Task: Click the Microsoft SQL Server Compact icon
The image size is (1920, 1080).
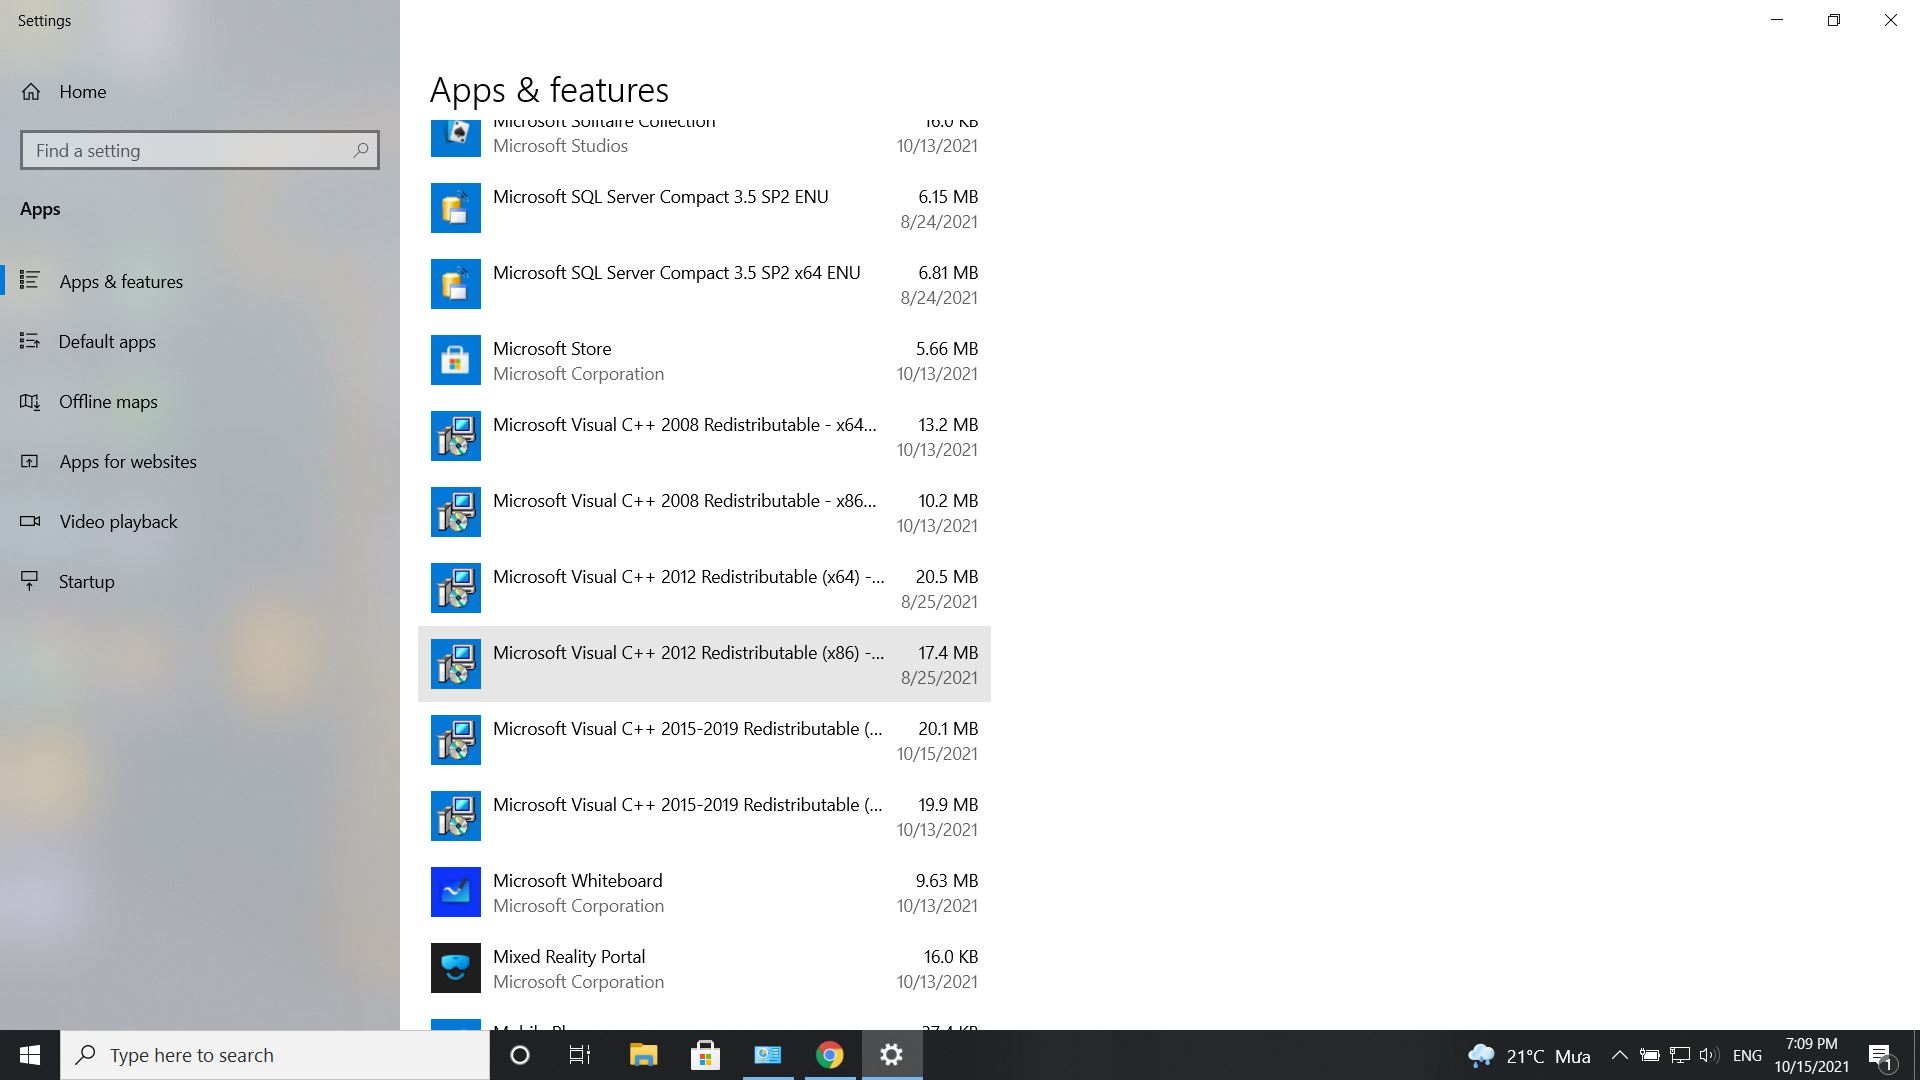Action: [455, 207]
